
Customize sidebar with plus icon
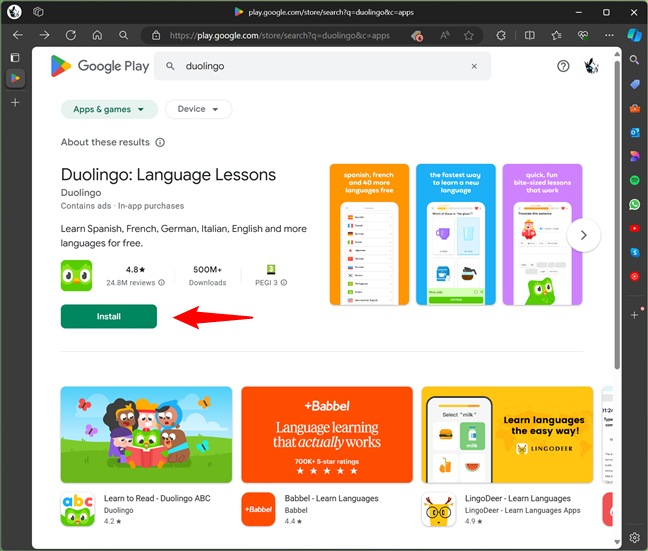[x=635, y=315]
